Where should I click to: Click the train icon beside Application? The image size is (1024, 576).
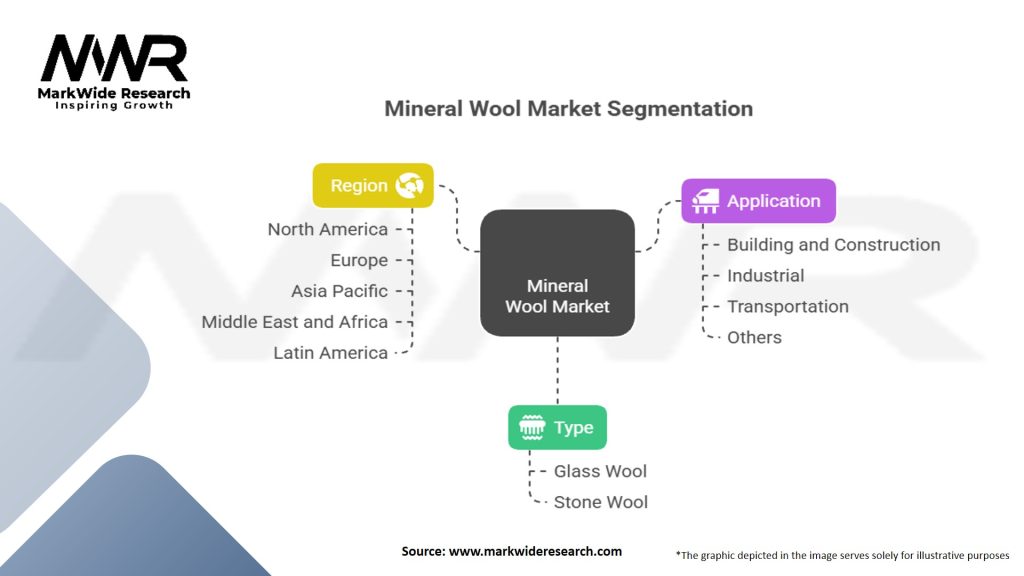point(705,201)
